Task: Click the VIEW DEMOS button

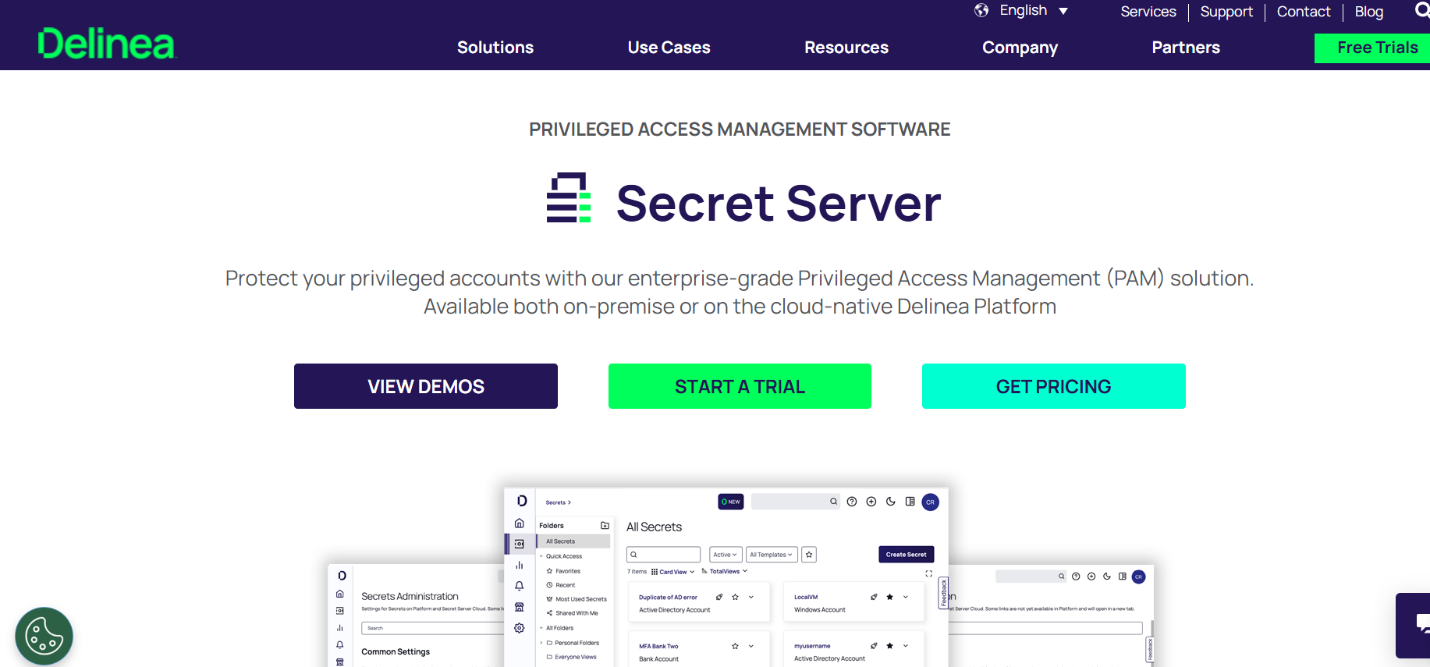Action: click(x=426, y=386)
